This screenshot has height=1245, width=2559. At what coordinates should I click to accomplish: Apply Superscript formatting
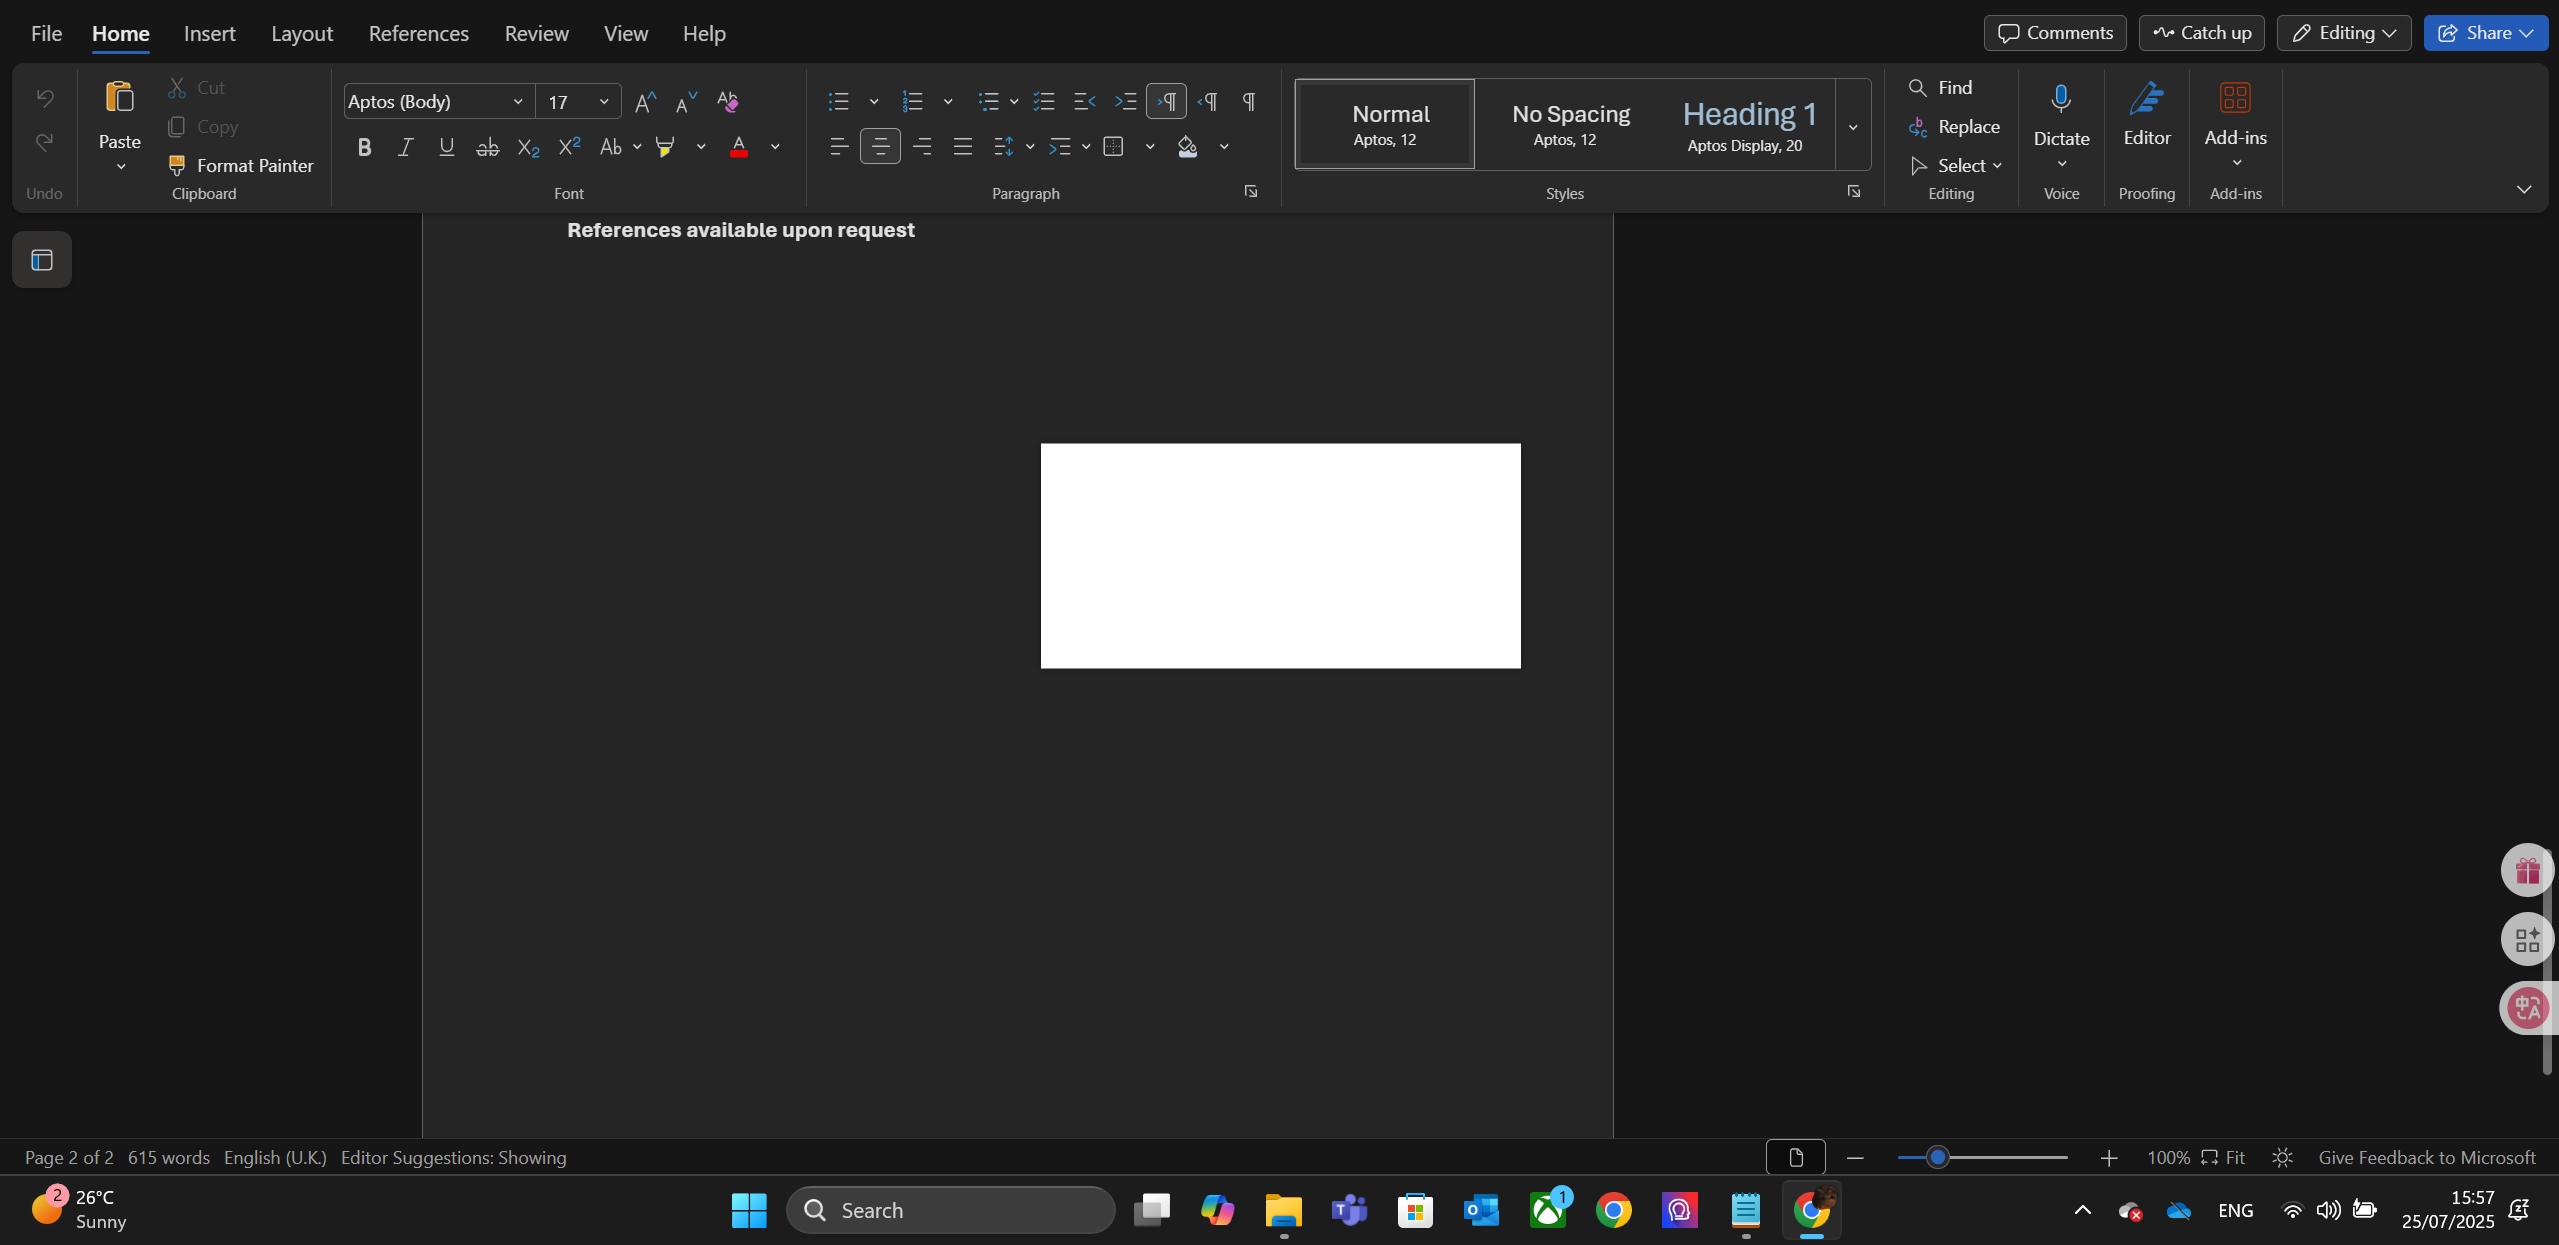(568, 146)
